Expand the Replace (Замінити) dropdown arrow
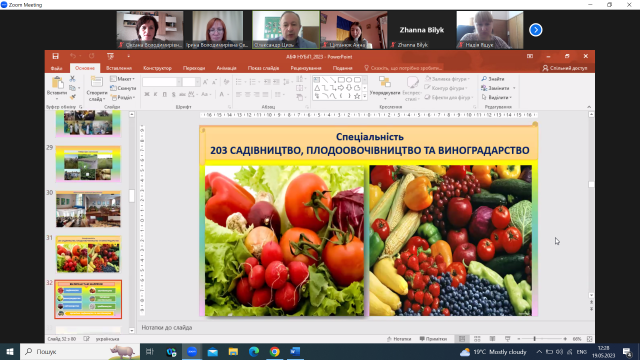 click(514, 88)
